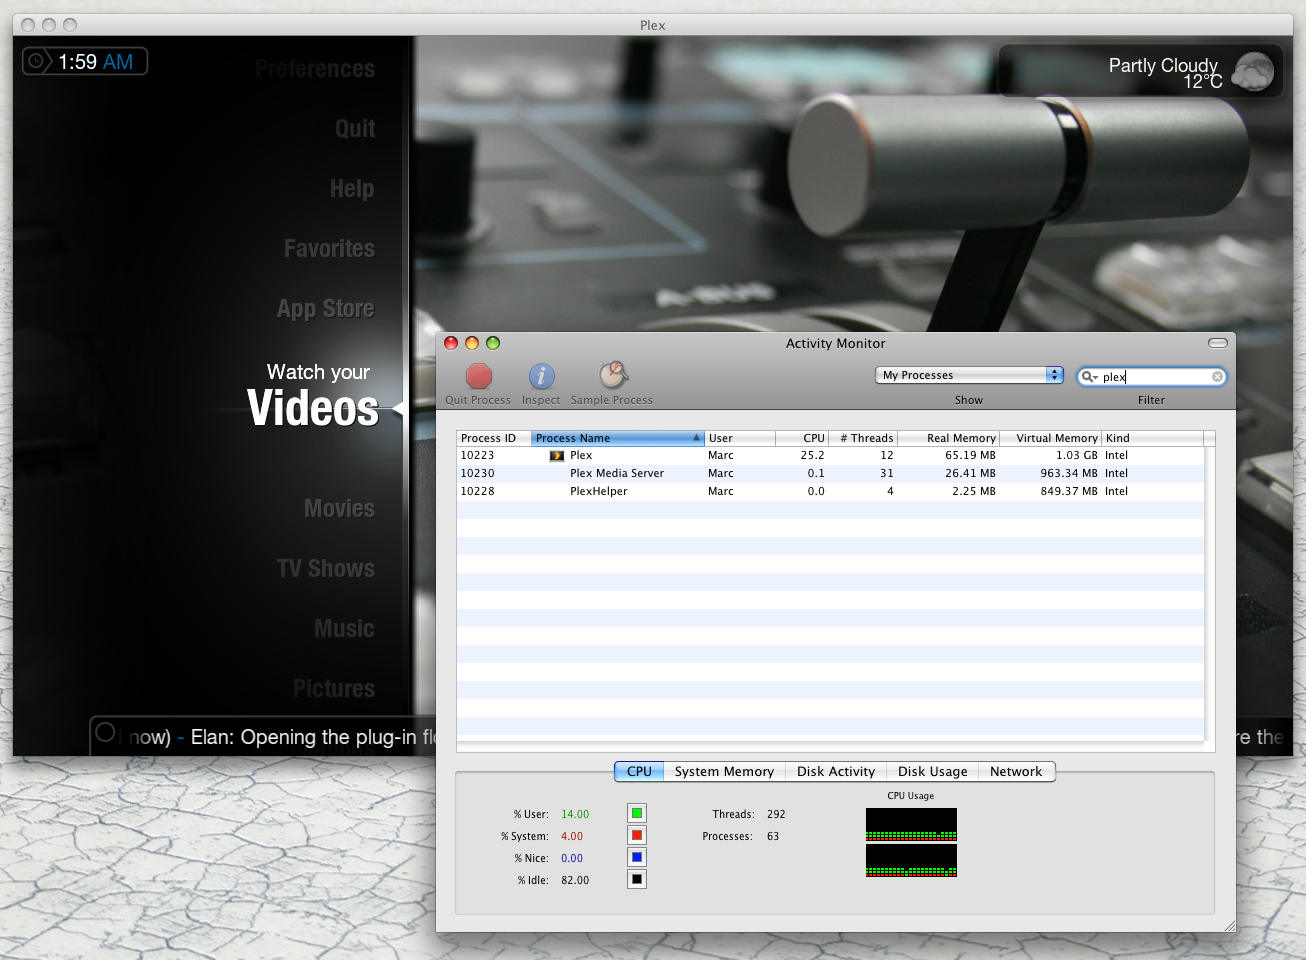Select Pictures in Plex menu
This screenshot has width=1306, height=960.
(334, 689)
